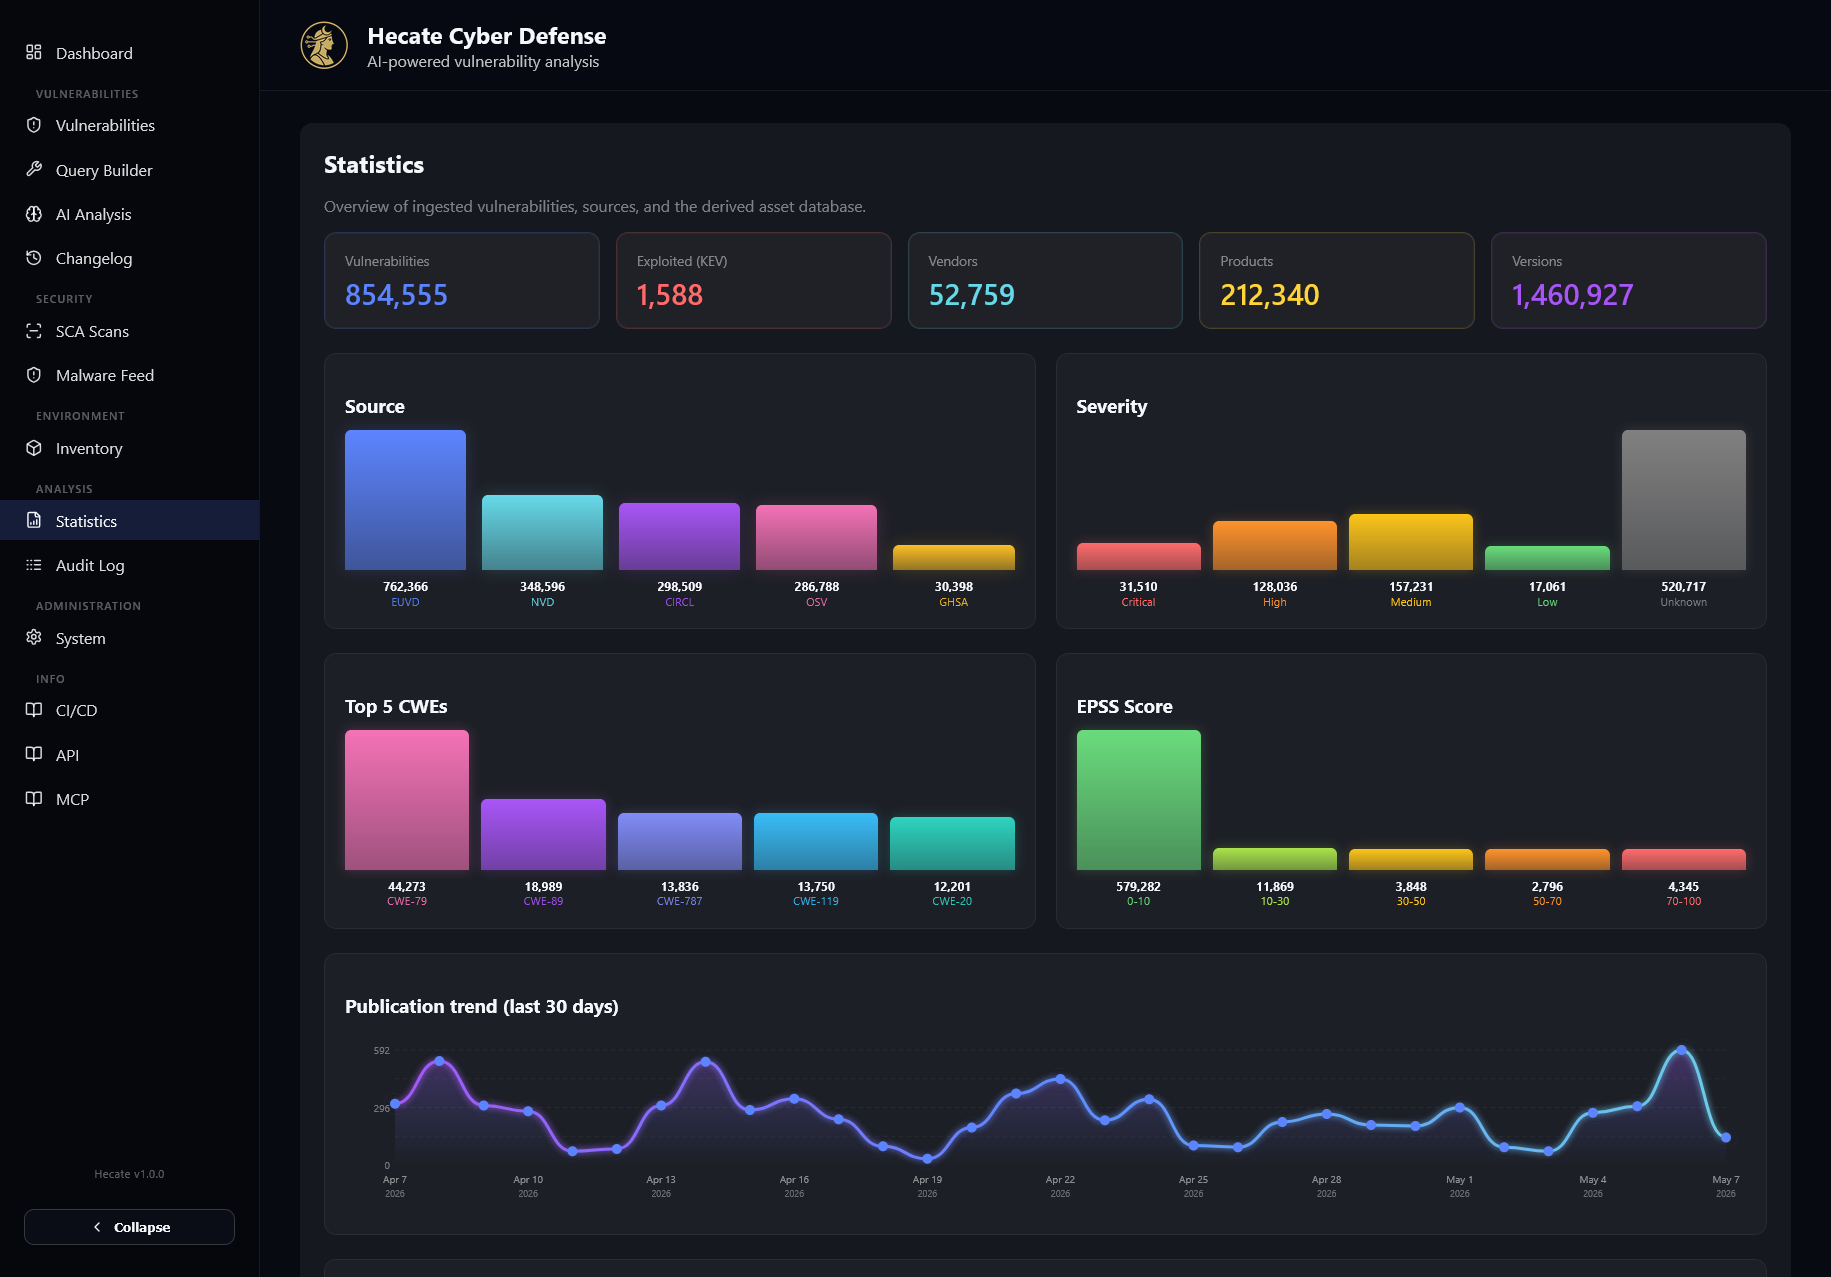Open the Products stat card
The image size is (1831, 1277).
[1337, 280]
